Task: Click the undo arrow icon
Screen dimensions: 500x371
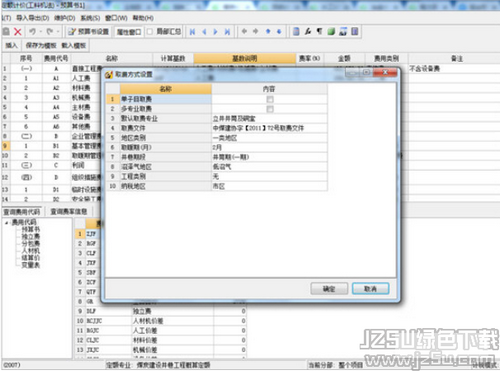Action: click(x=32, y=31)
